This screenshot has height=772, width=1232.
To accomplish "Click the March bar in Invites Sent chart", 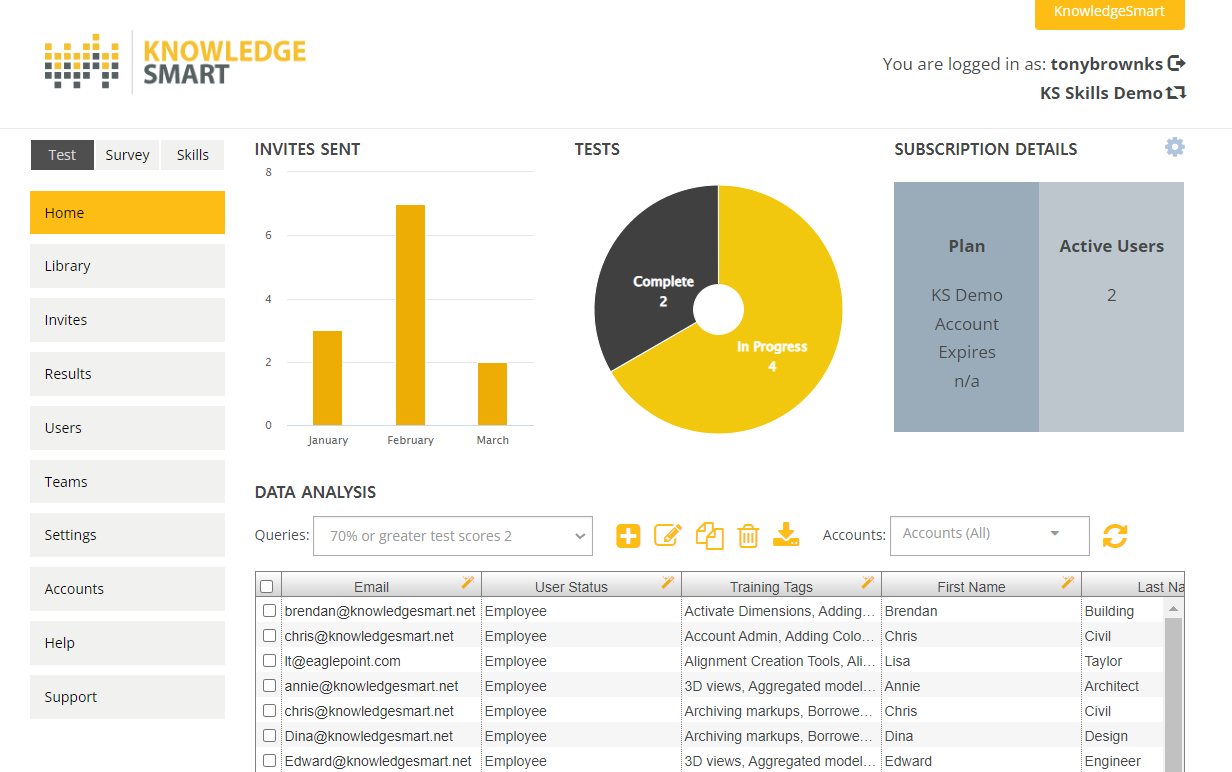I will (x=492, y=394).
